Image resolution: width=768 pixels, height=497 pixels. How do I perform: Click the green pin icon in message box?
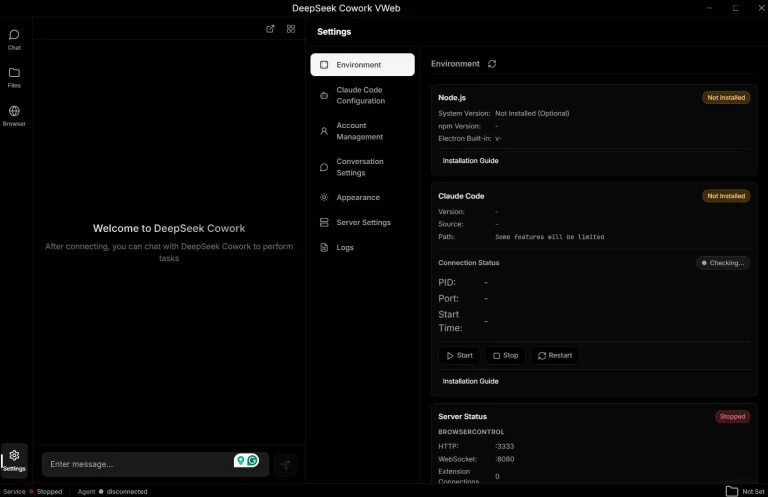click(240, 460)
